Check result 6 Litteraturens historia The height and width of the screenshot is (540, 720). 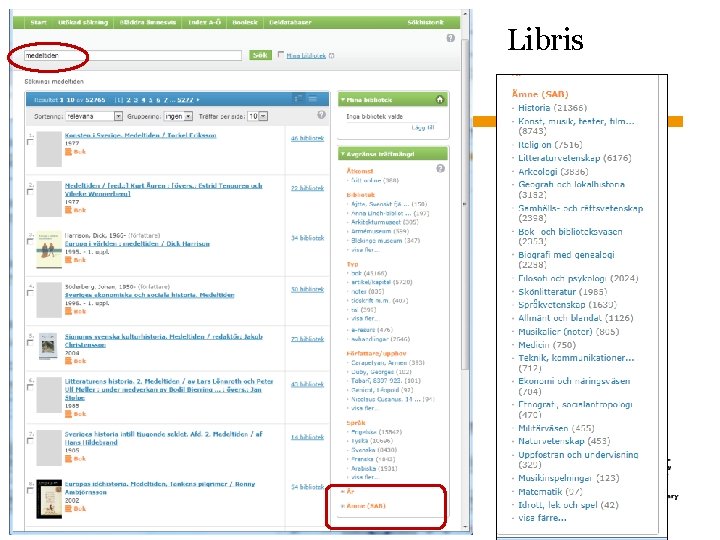point(30,388)
